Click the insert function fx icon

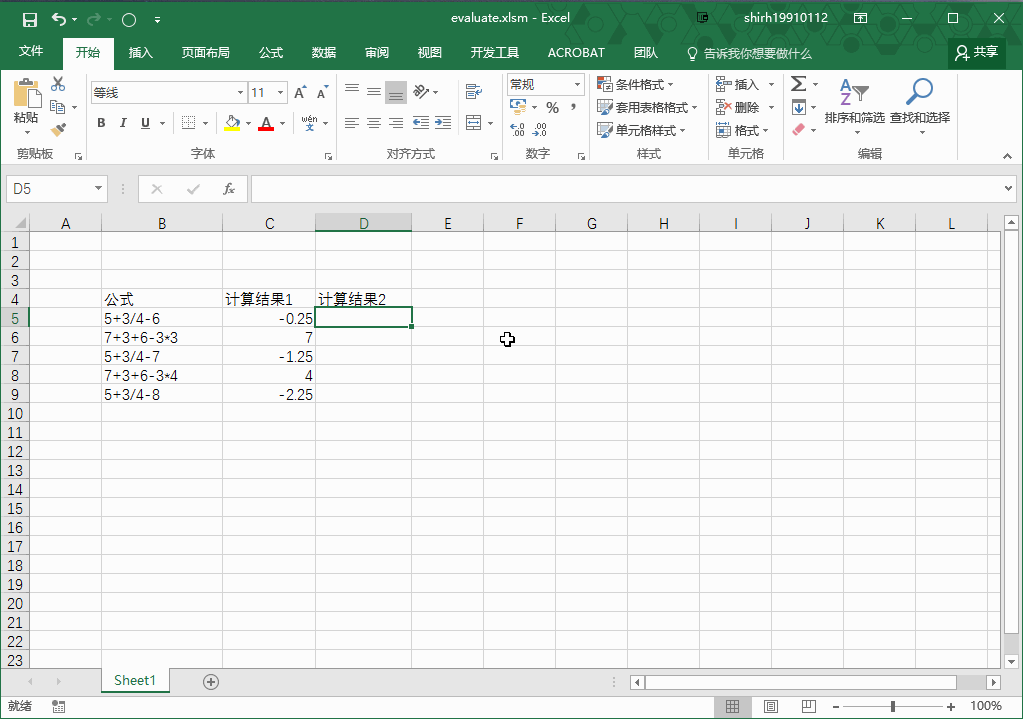pyautogui.click(x=228, y=189)
